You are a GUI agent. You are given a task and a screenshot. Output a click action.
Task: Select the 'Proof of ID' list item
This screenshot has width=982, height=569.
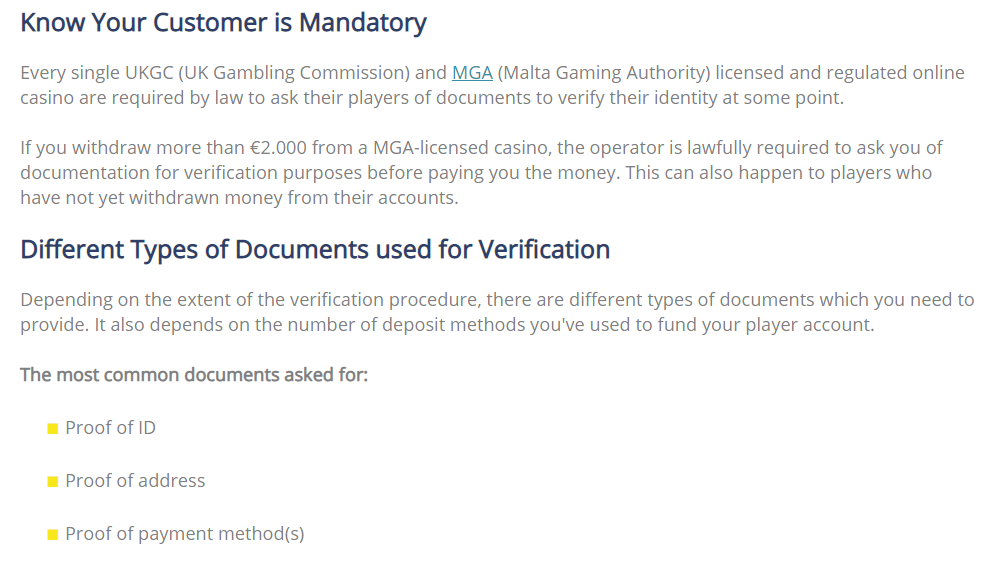[110, 428]
